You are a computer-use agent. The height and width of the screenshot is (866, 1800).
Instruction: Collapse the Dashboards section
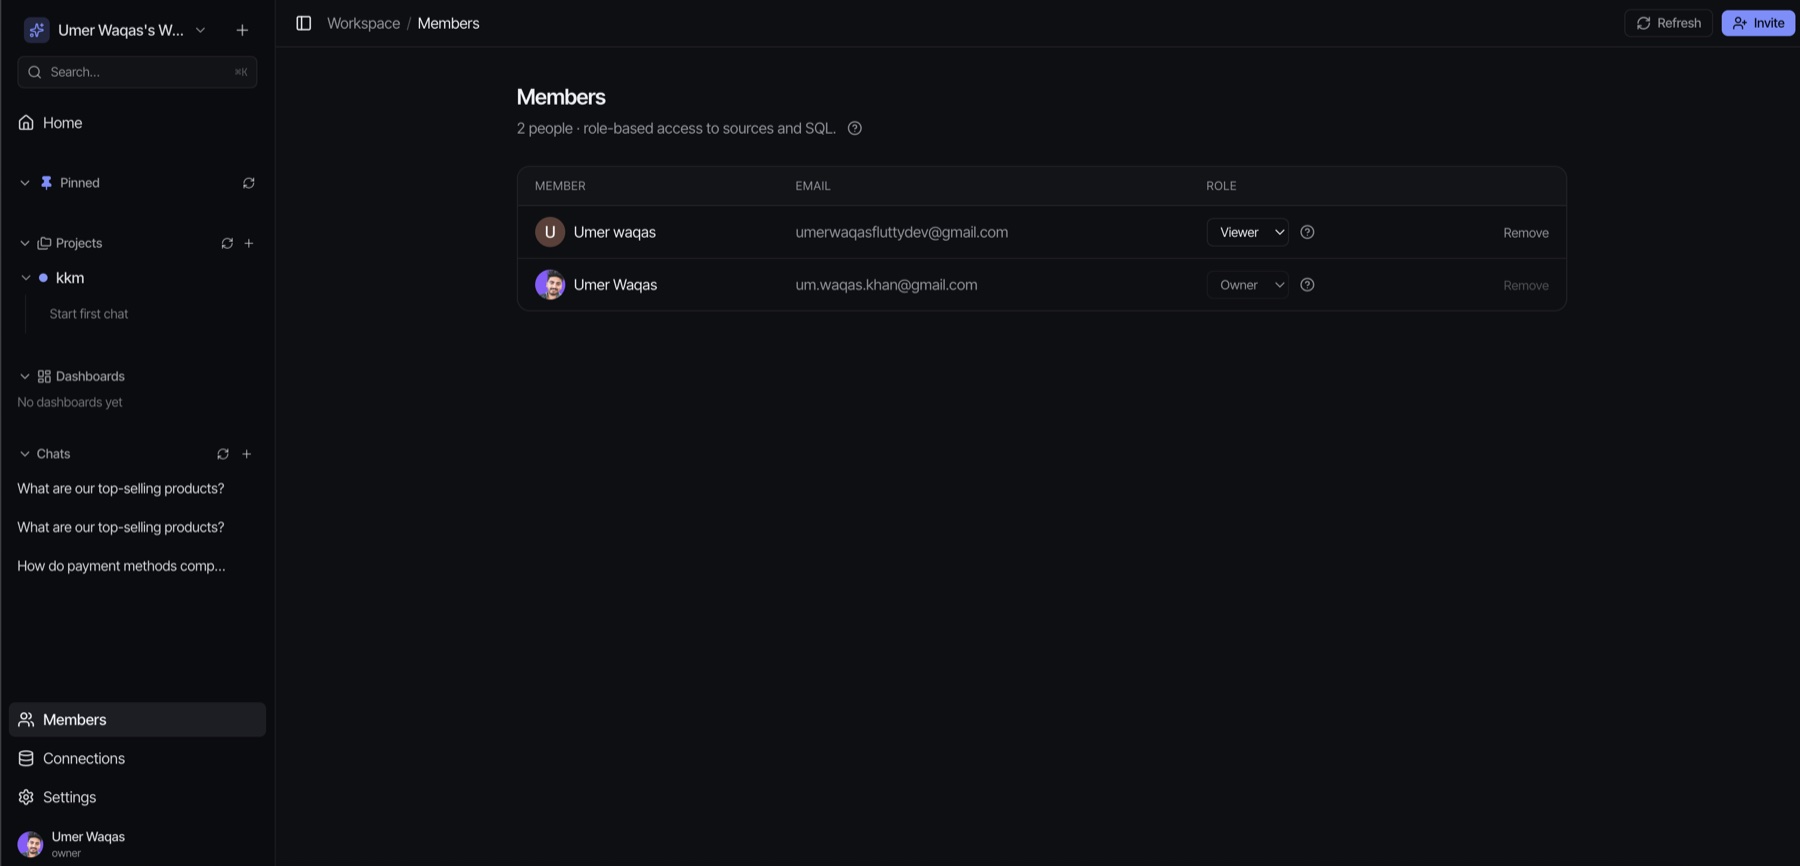click(x=25, y=377)
